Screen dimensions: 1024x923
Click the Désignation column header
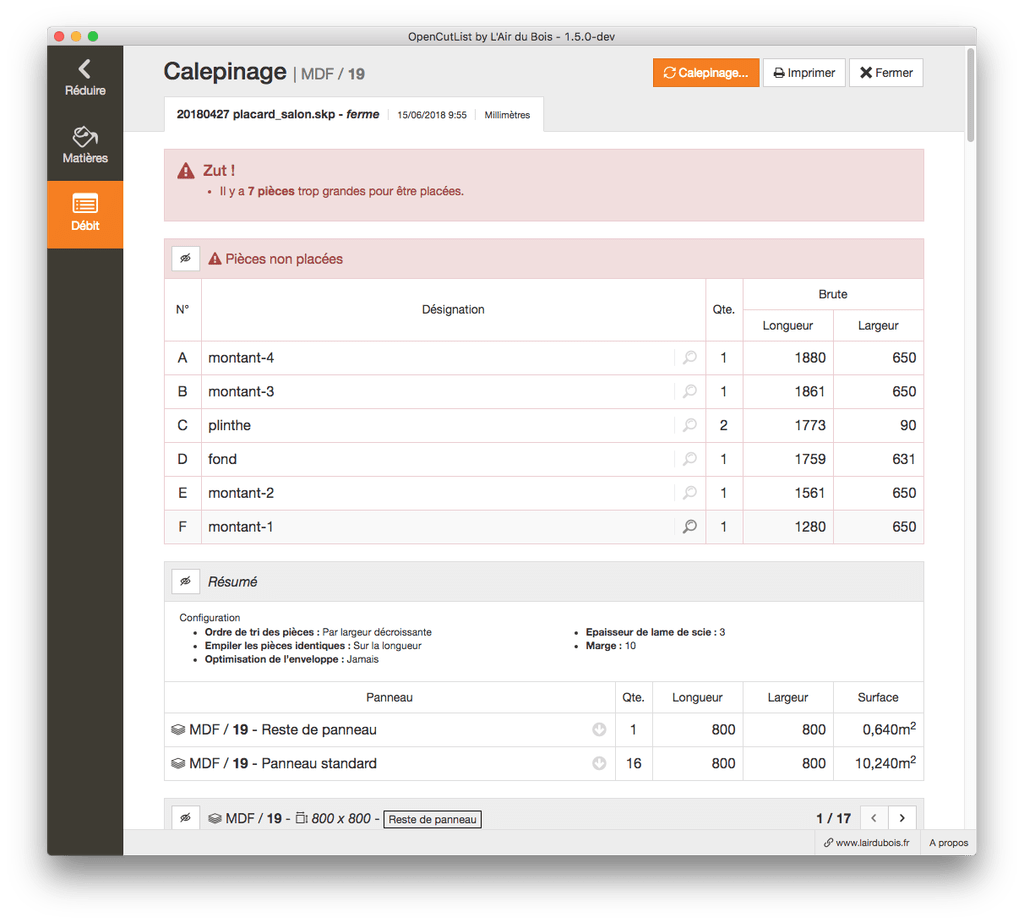tap(453, 310)
